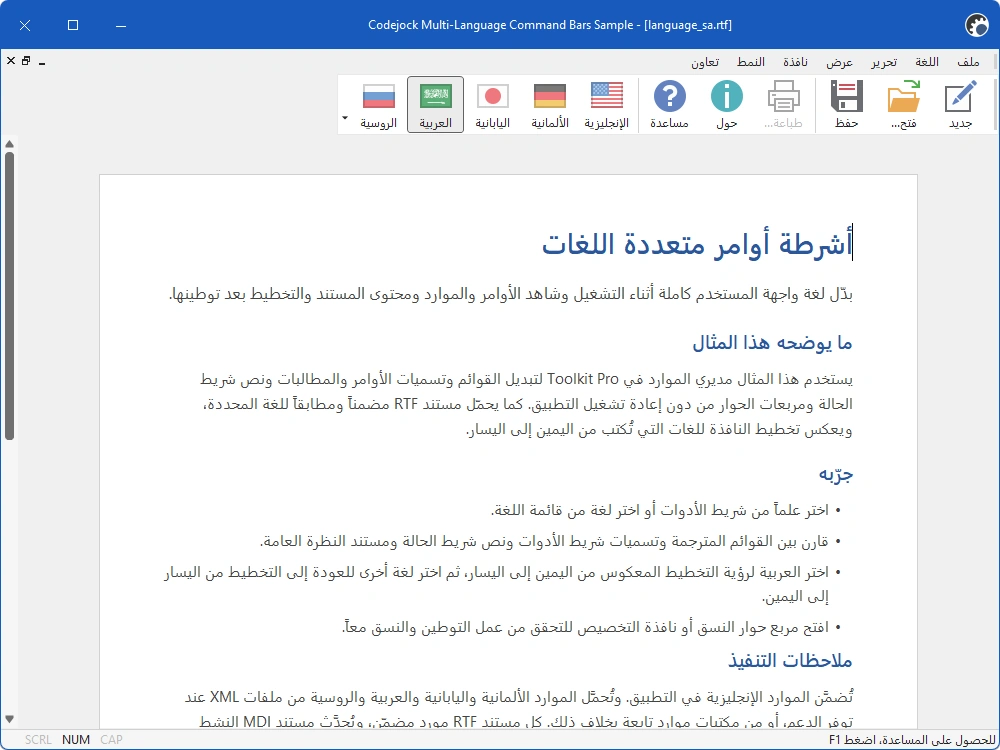The height and width of the screenshot is (750, 1000).
Task: Restore the inner document window
Action: (26, 61)
